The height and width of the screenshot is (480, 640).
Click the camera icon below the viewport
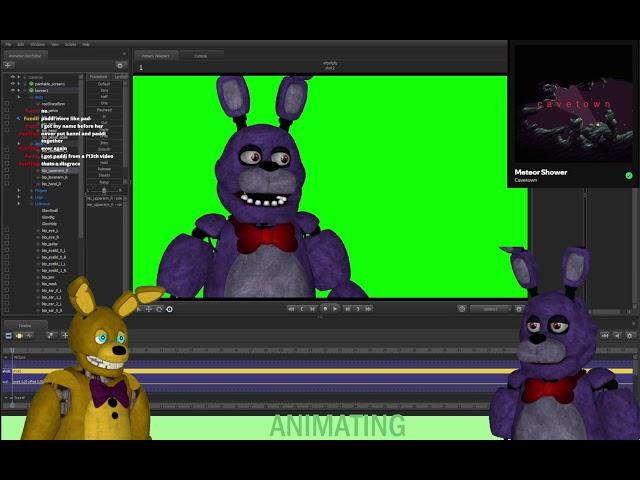click(462, 309)
